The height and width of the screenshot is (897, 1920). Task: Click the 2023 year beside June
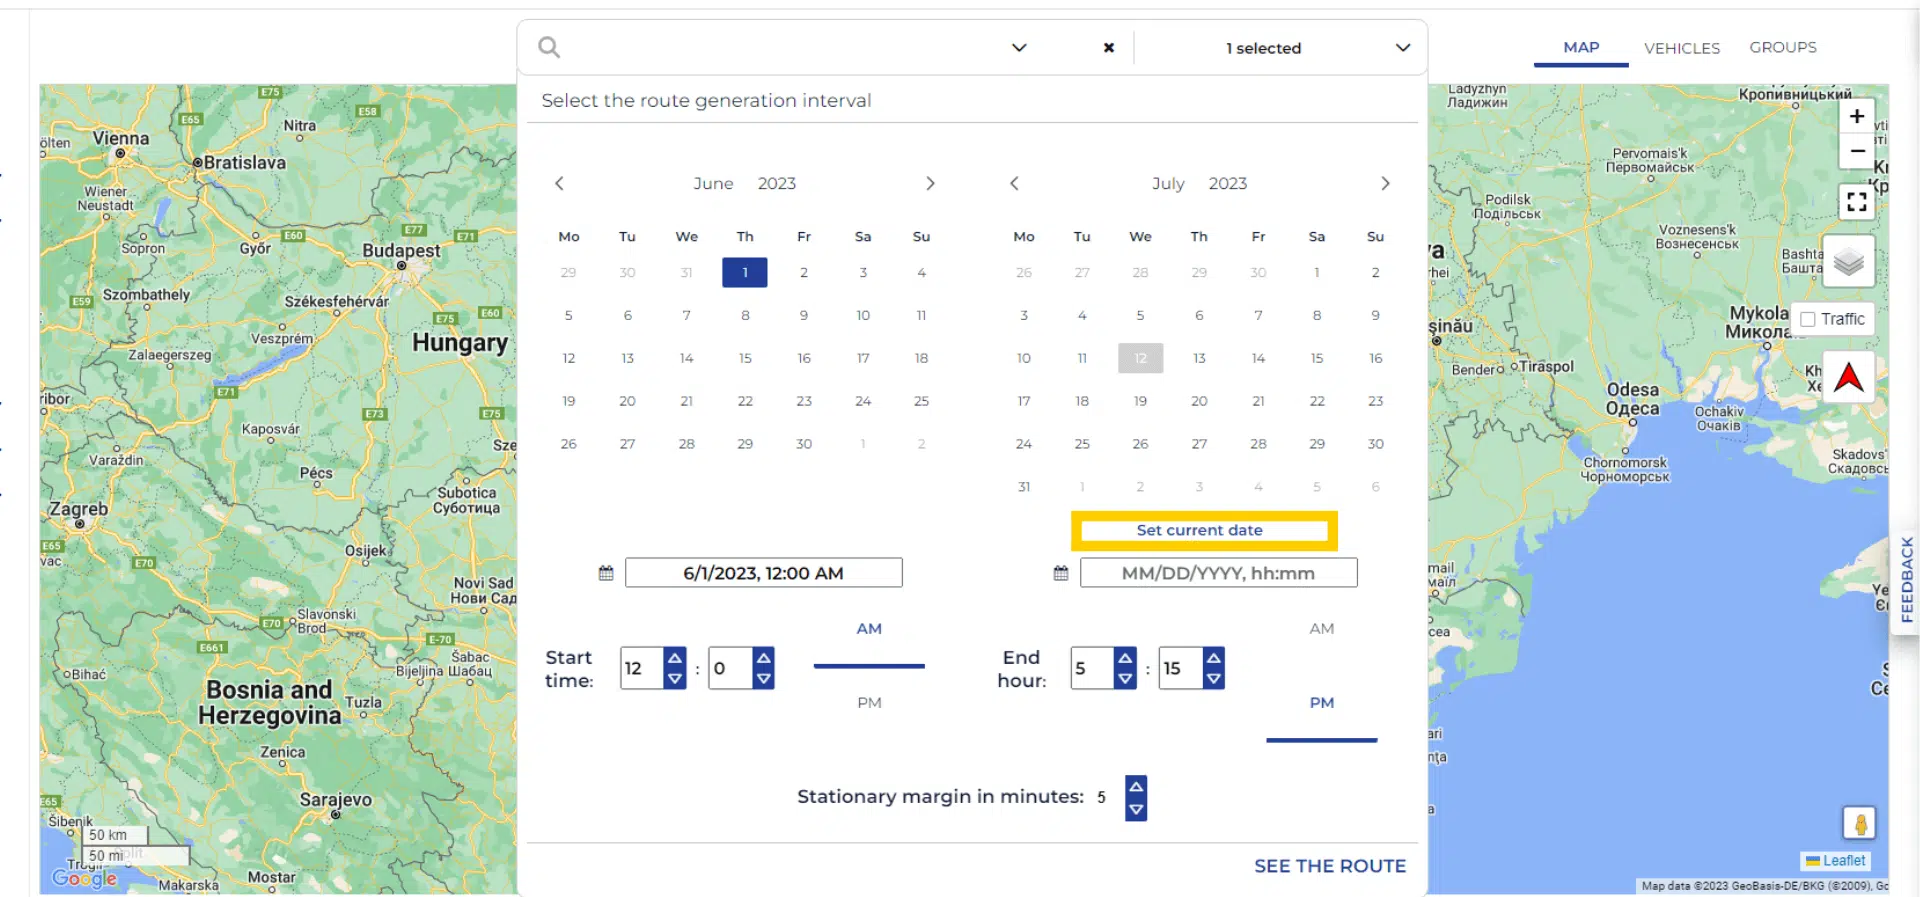coord(777,183)
